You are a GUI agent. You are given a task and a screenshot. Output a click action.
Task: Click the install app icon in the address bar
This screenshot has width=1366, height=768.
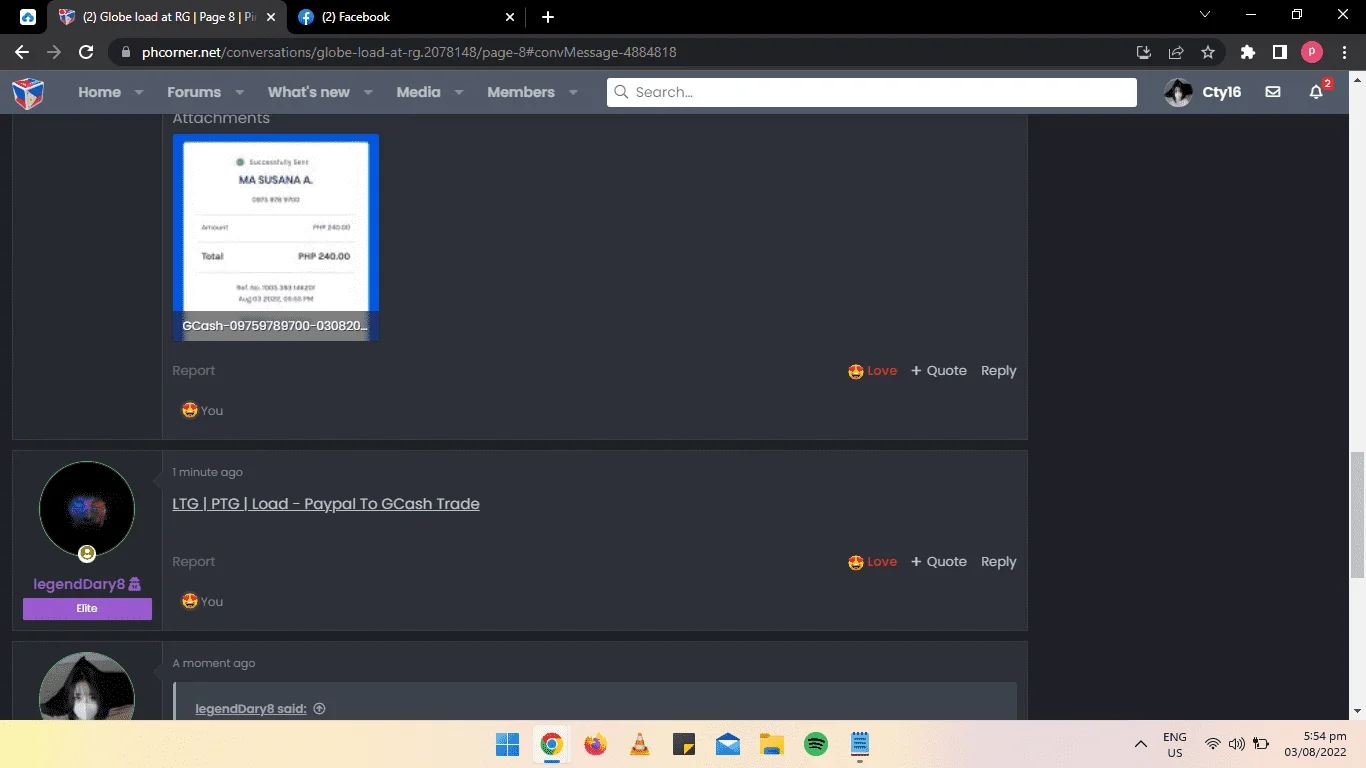point(1144,52)
